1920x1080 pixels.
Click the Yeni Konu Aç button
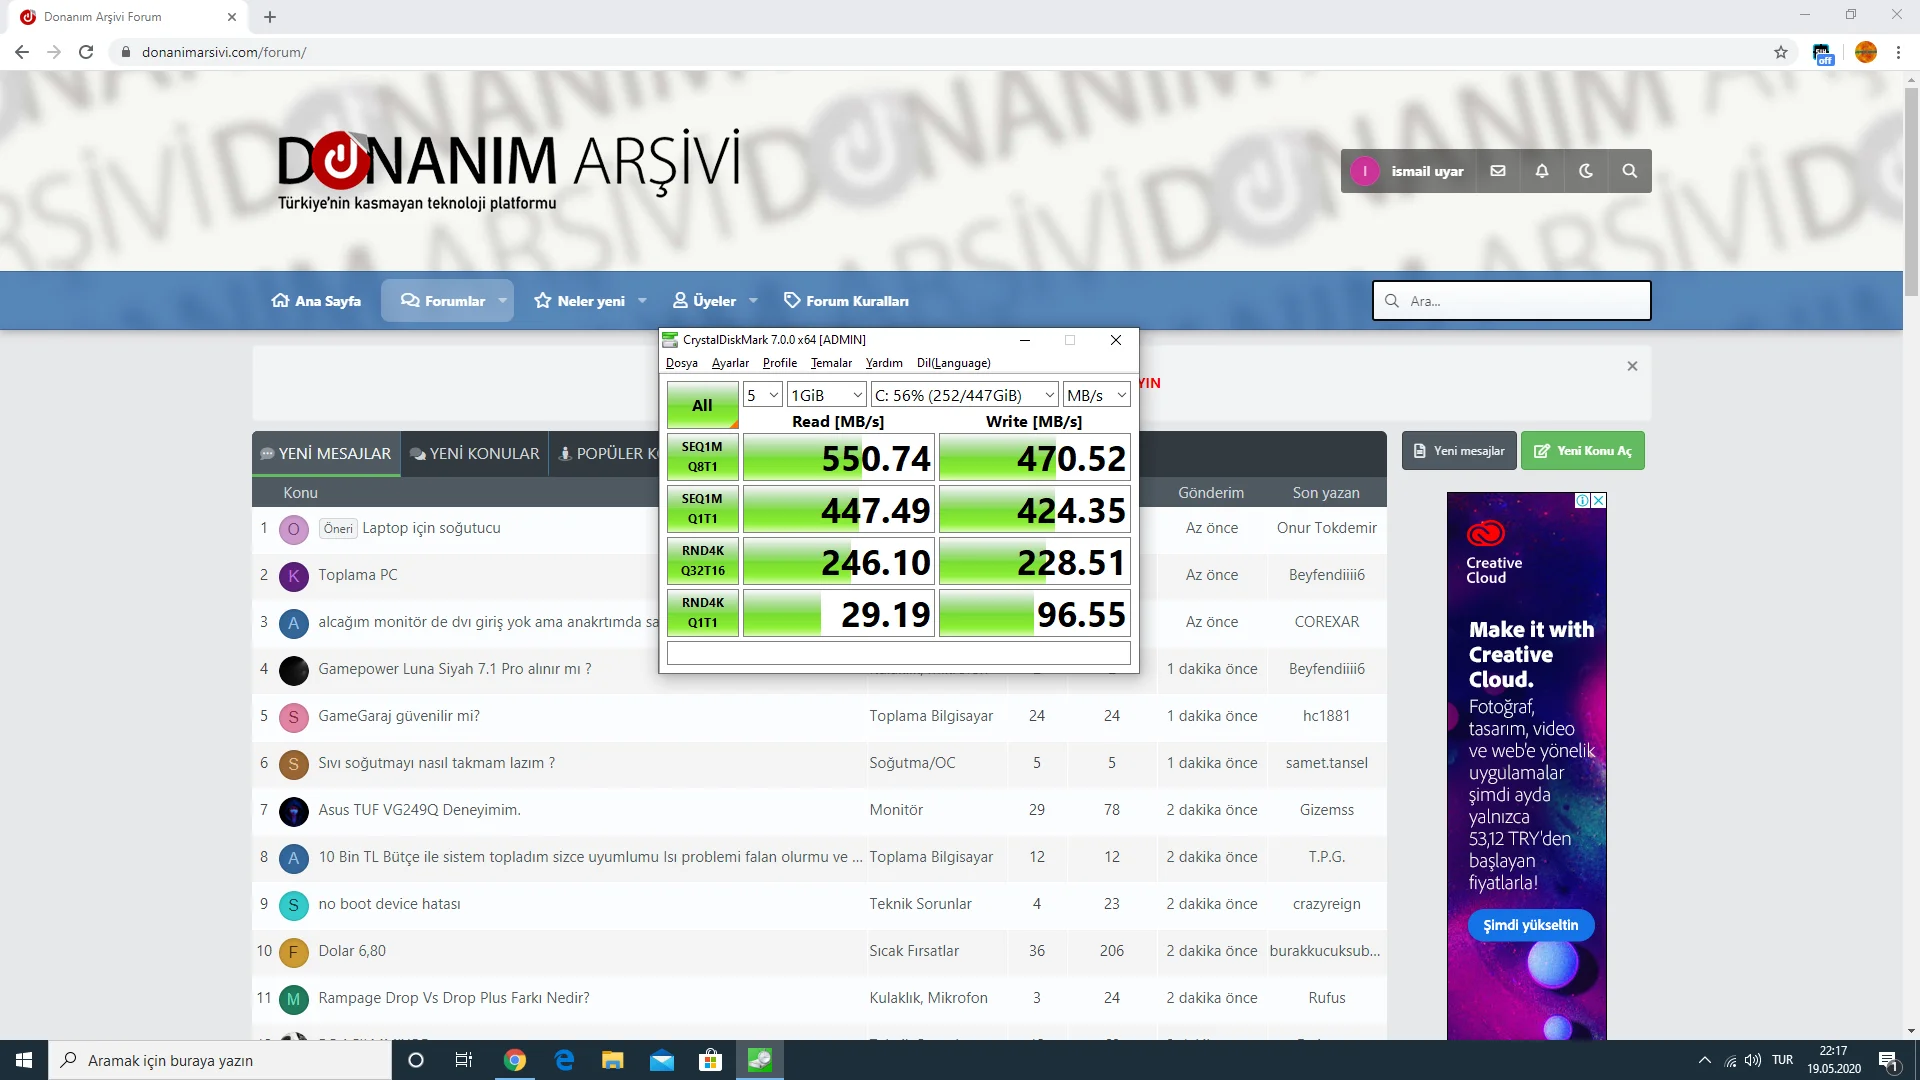(x=1582, y=451)
